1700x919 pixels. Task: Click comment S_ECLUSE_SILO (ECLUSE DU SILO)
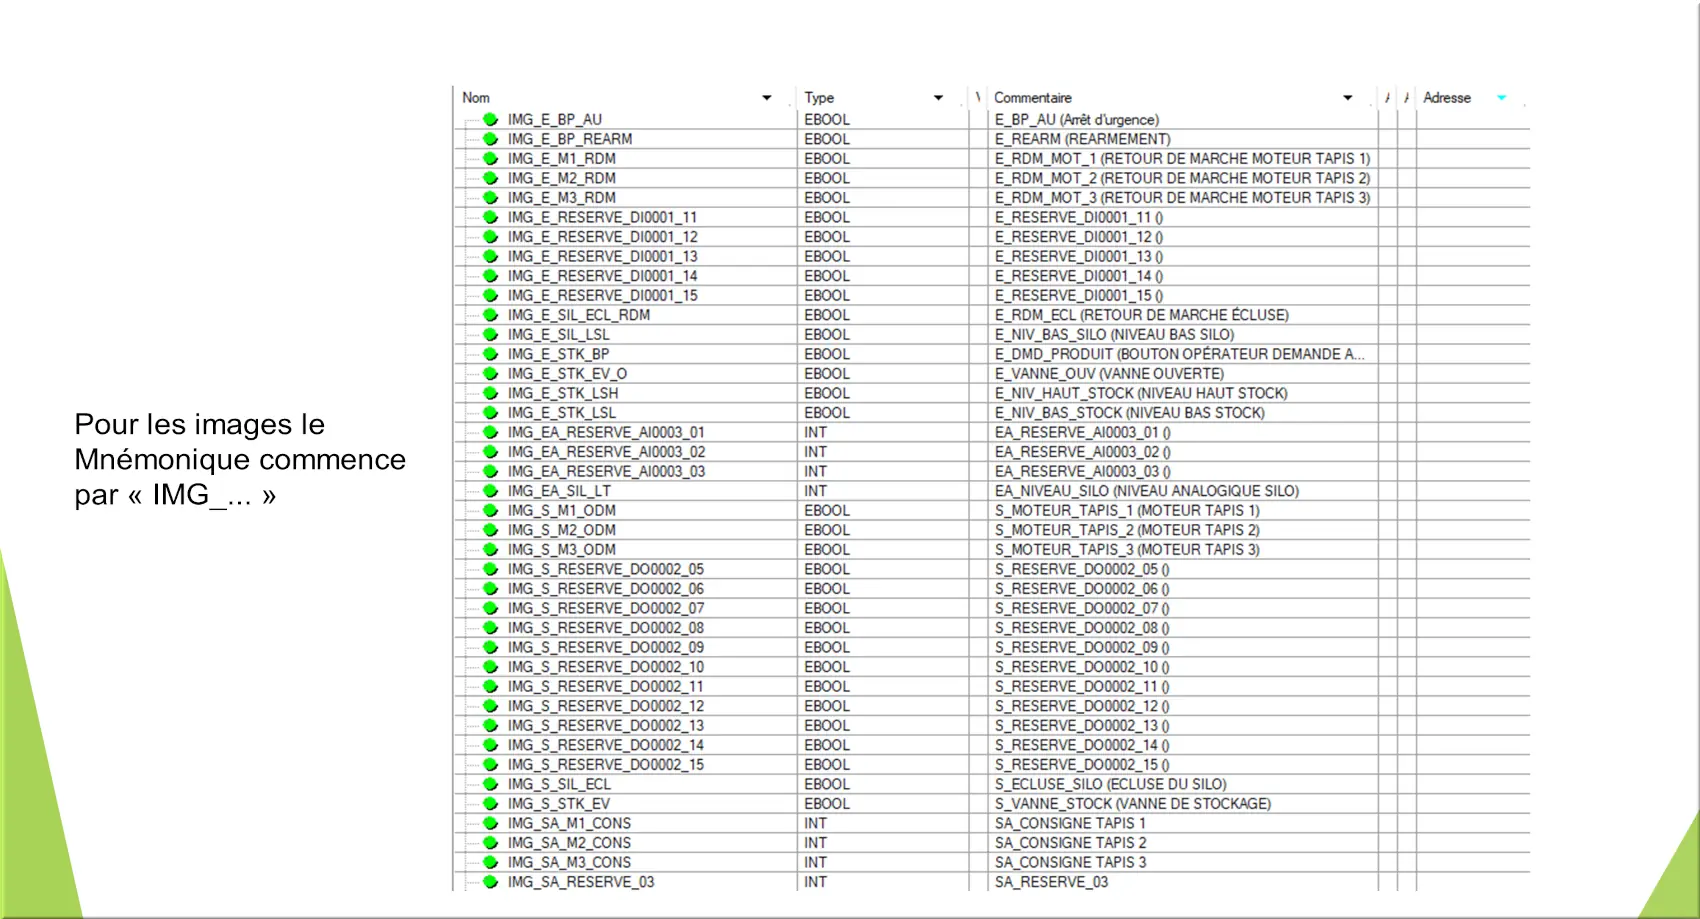(1110, 784)
